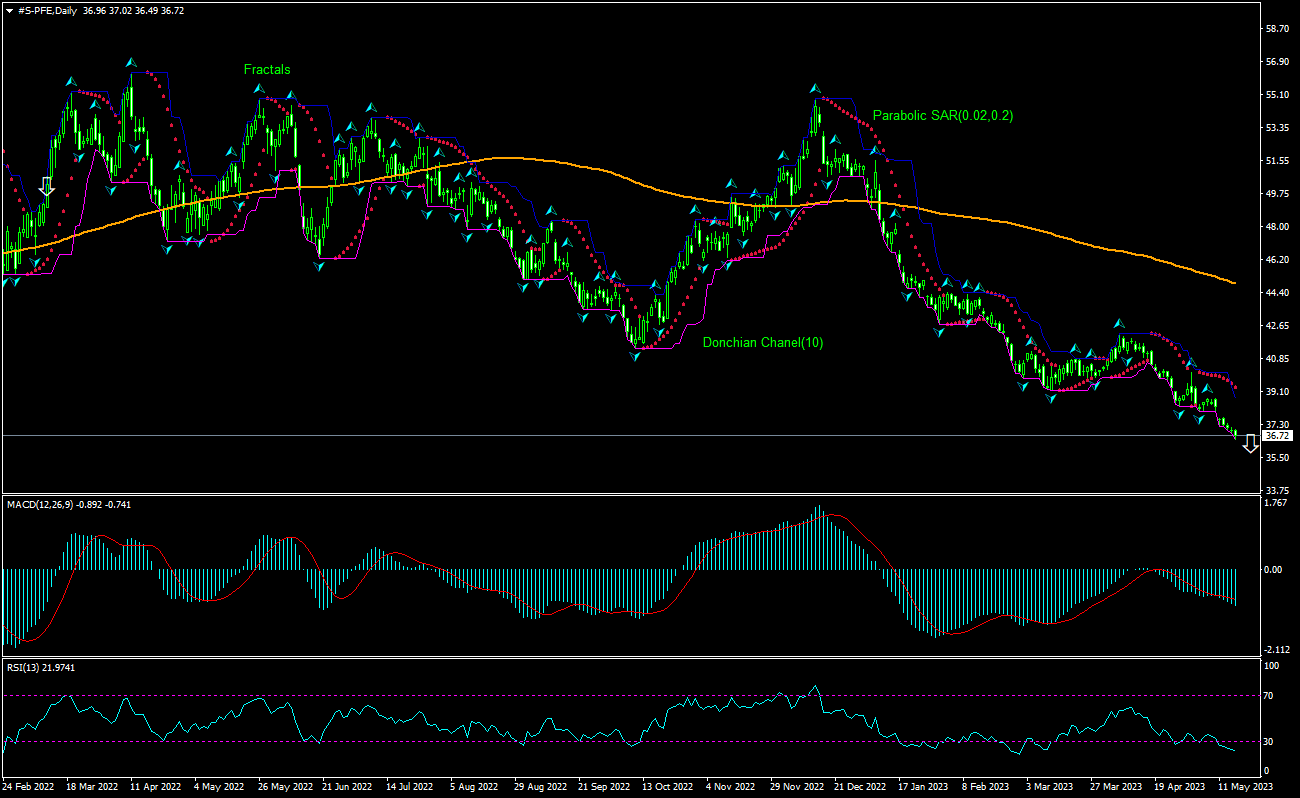Click the 13 Oct 2022 date on time axis

pyautogui.click(x=667, y=787)
